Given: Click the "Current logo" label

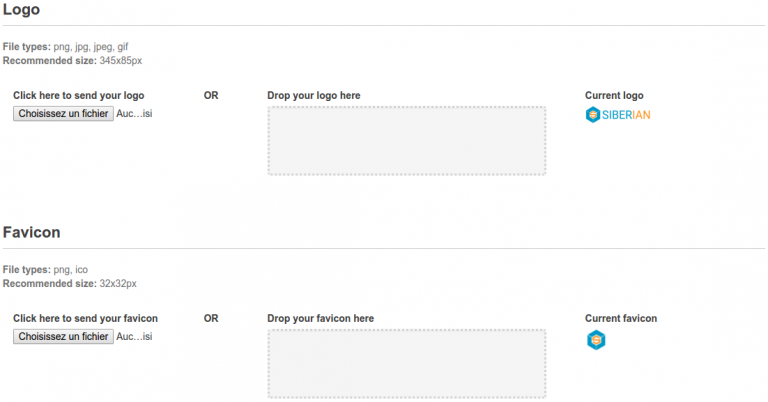Looking at the screenshot, I should [614, 96].
